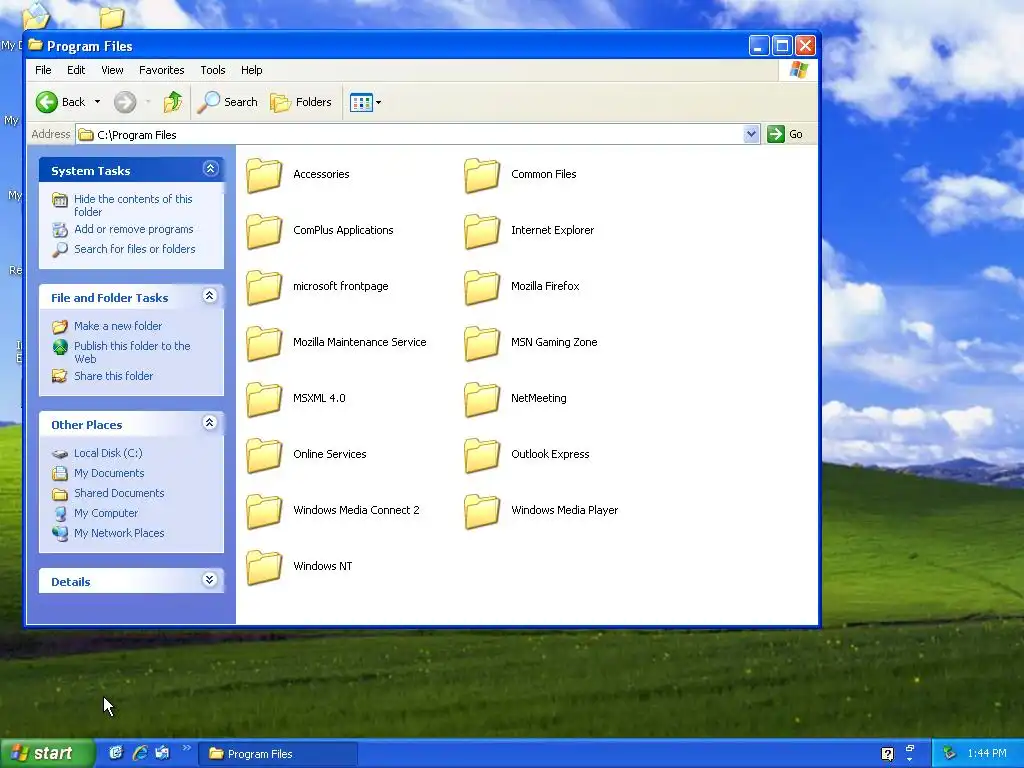Select the ComPlus Applications folder icon
Image resolution: width=1024 pixels, height=768 pixels.
(x=264, y=231)
